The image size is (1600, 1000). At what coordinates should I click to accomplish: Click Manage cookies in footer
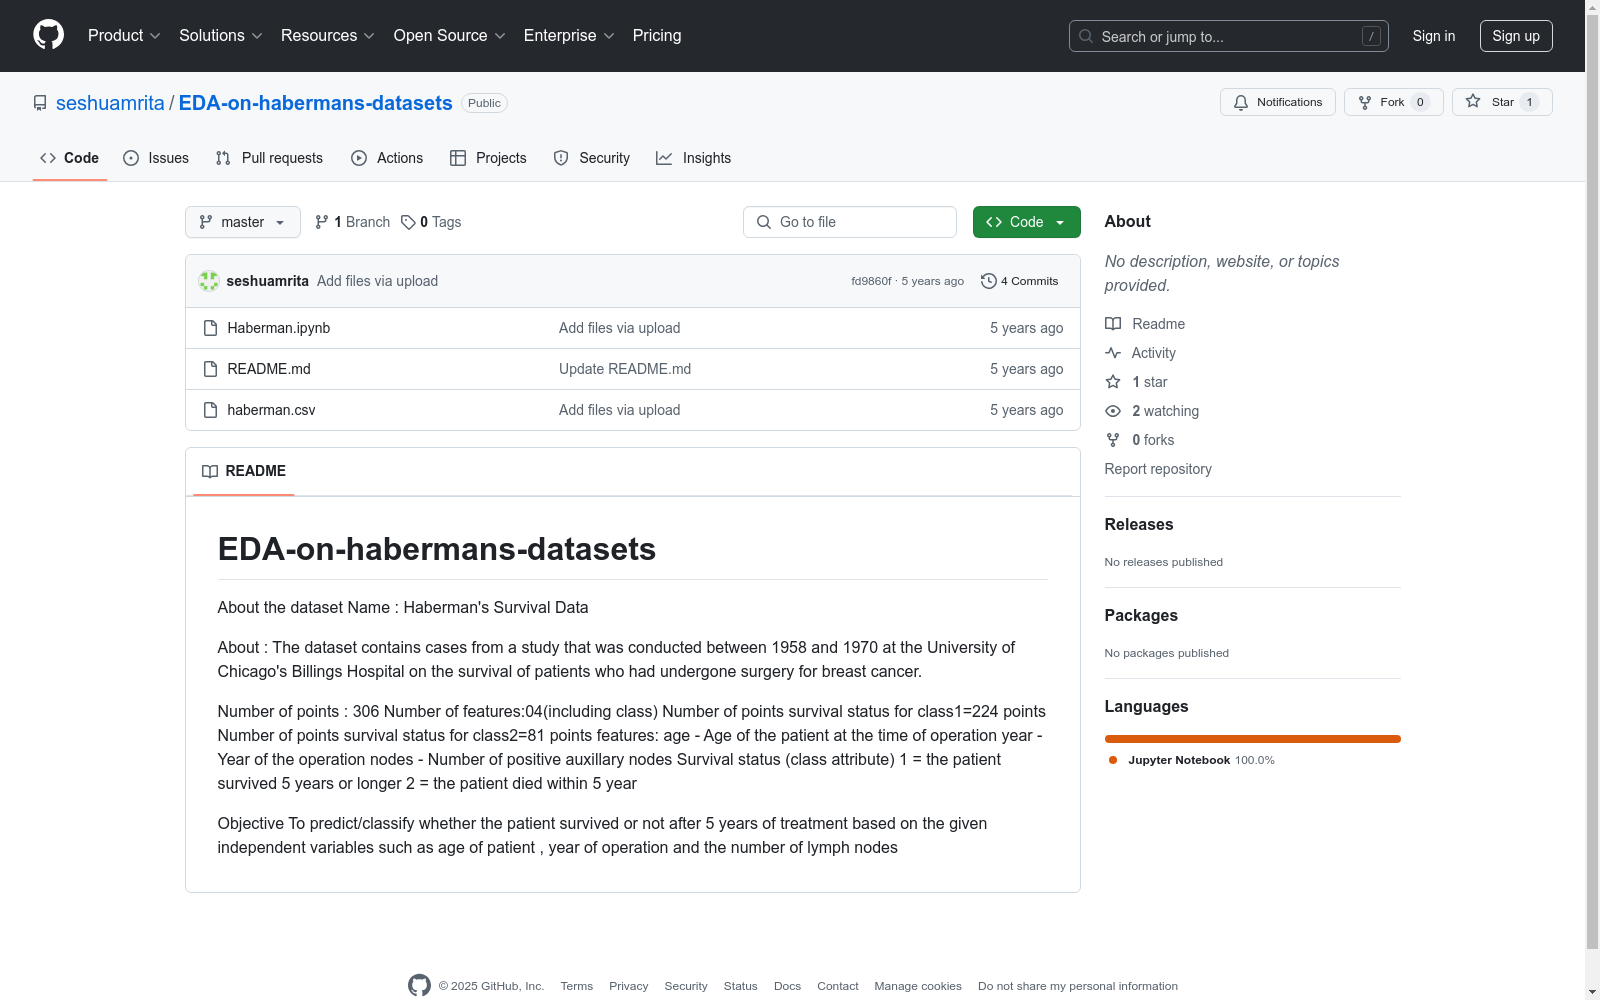(x=918, y=986)
